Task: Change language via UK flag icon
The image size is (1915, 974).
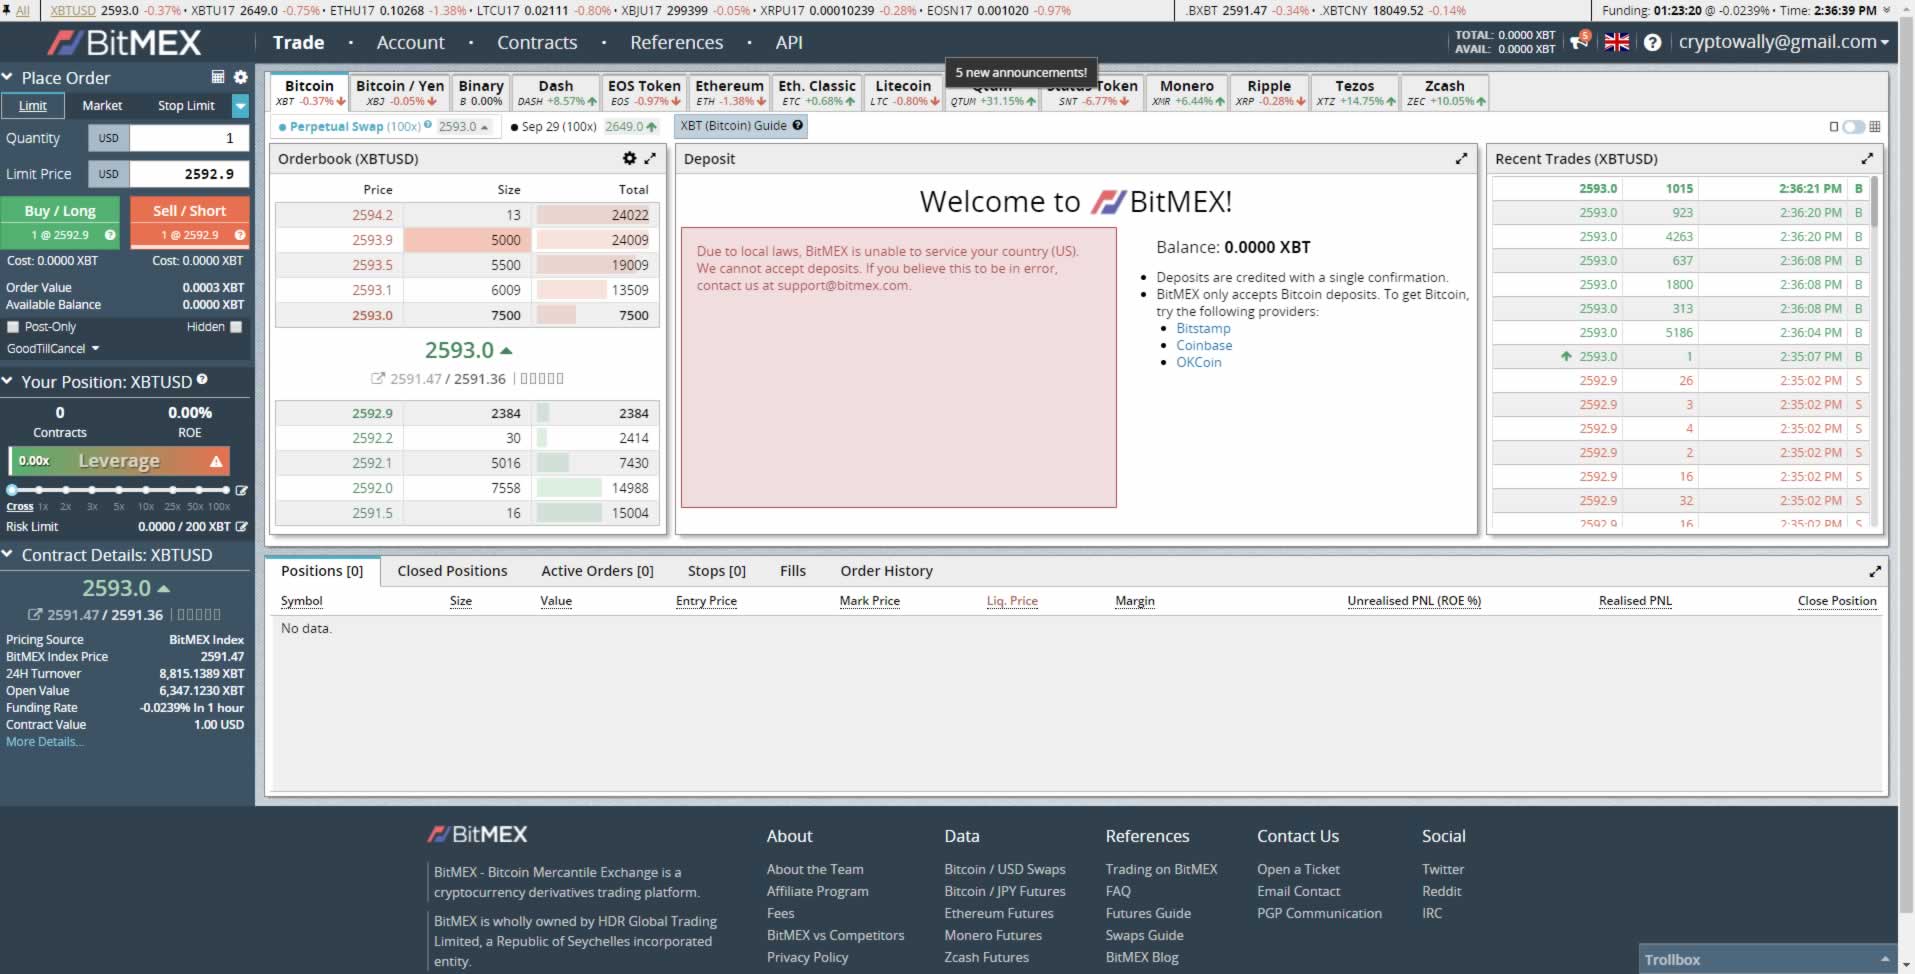Action: (1617, 42)
